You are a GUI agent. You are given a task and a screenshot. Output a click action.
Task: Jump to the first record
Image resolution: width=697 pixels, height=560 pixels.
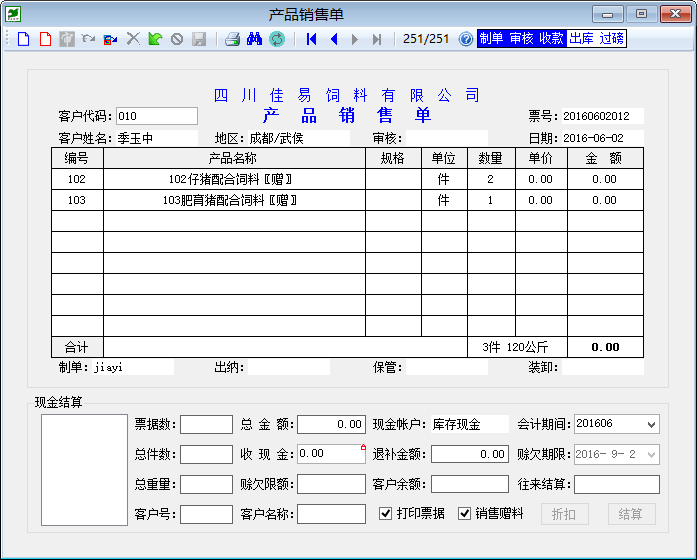(311, 39)
